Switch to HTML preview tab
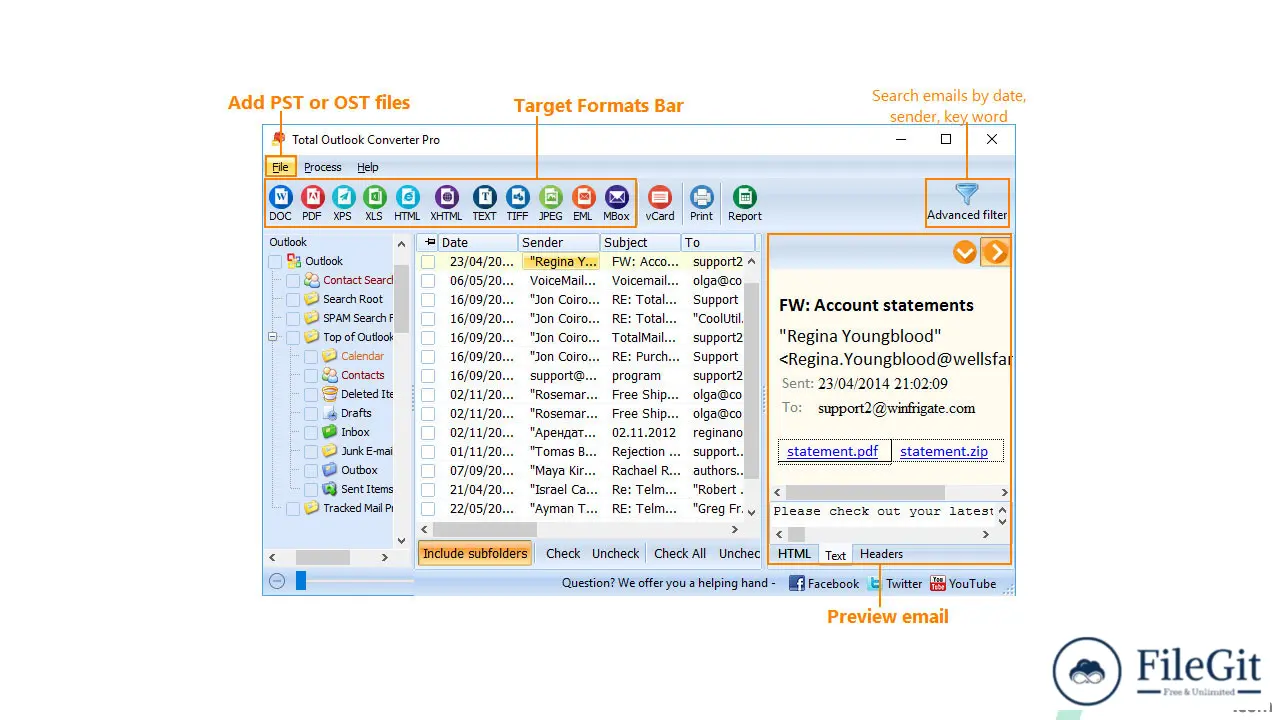This screenshot has height=720, width=1280. [795, 554]
